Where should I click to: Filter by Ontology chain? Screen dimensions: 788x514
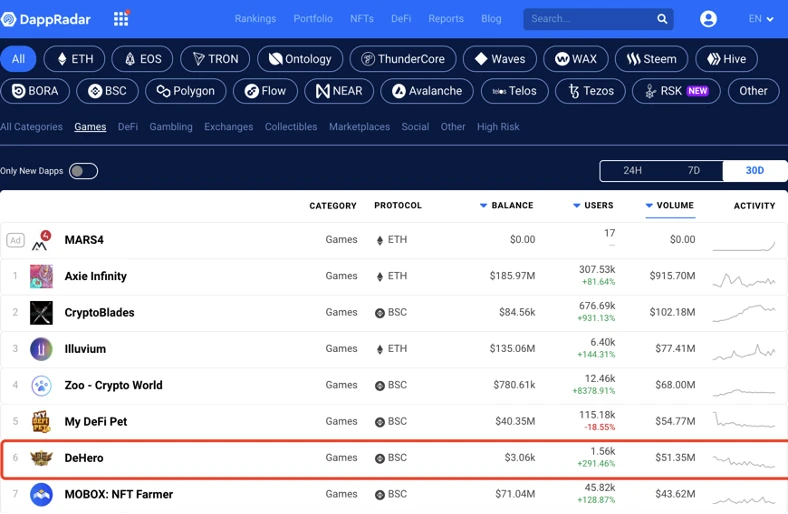[300, 59]
